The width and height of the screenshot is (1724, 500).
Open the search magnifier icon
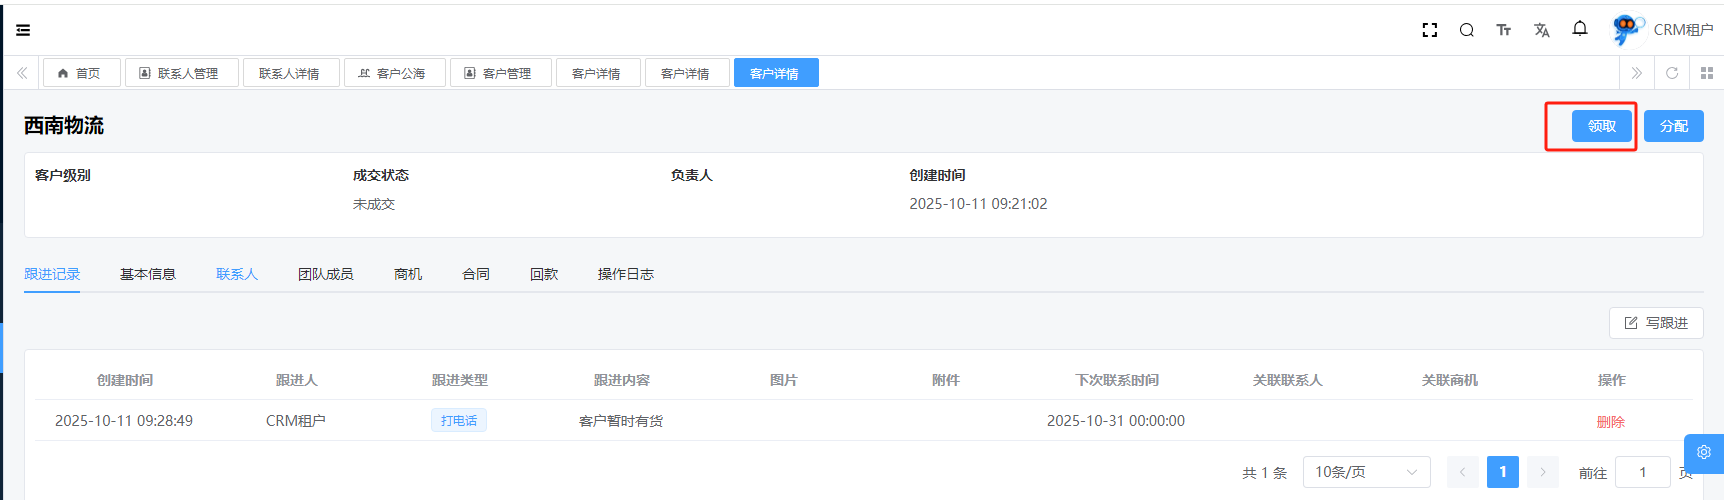coord(1466,30)
